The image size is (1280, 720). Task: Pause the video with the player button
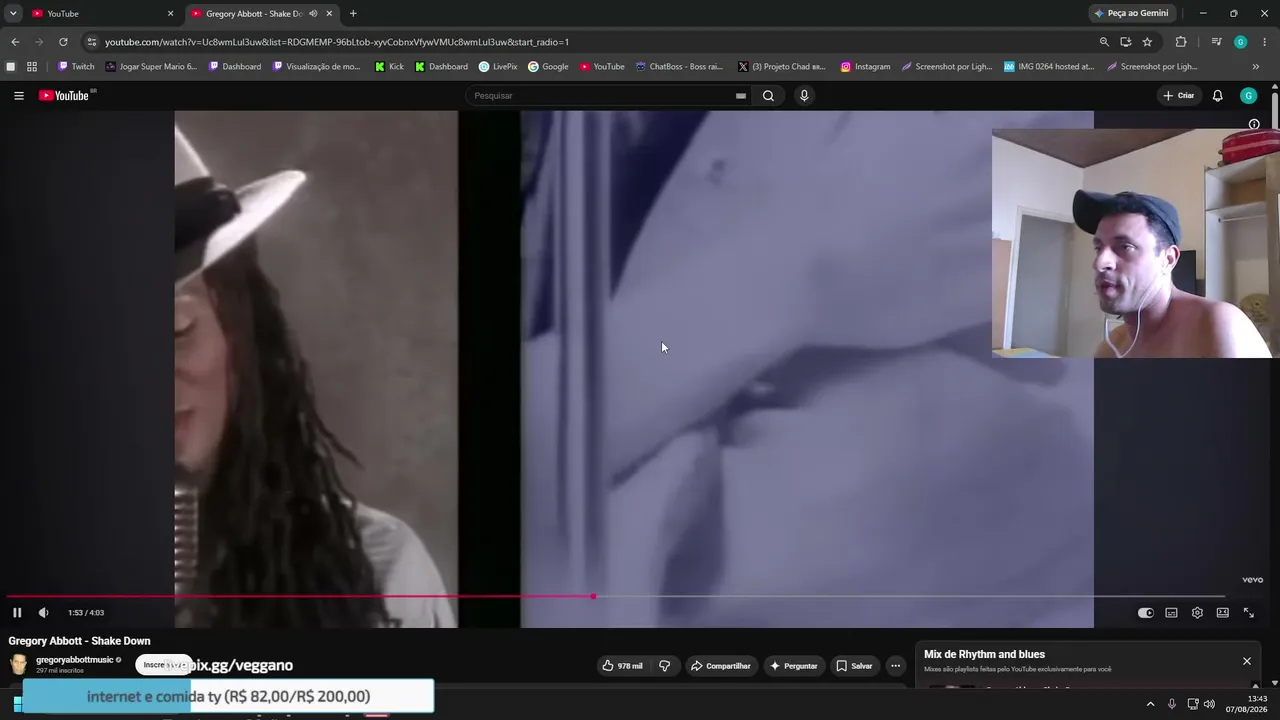pos(17,613)
